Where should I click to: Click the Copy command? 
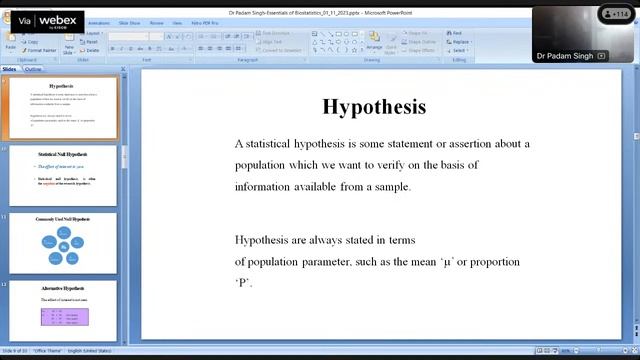(x=30, y=42)
